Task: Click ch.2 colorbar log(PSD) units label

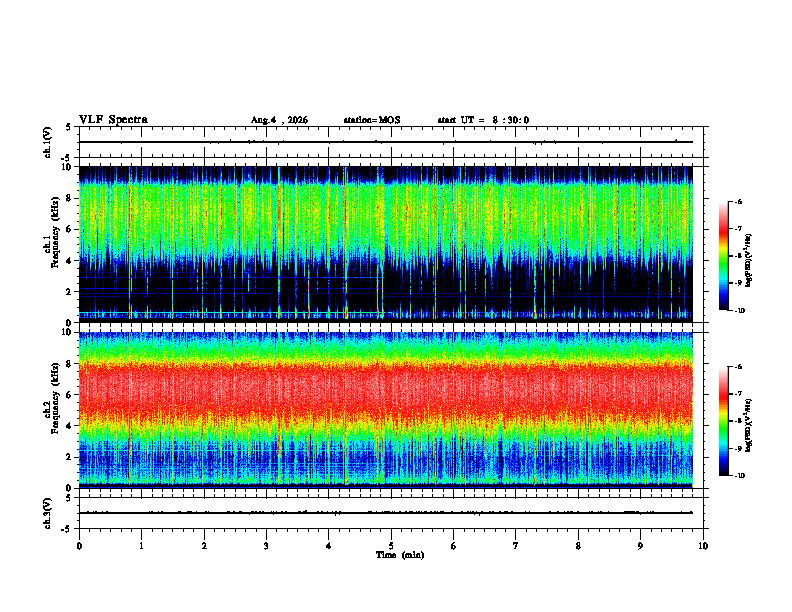Action: [749, 425]
